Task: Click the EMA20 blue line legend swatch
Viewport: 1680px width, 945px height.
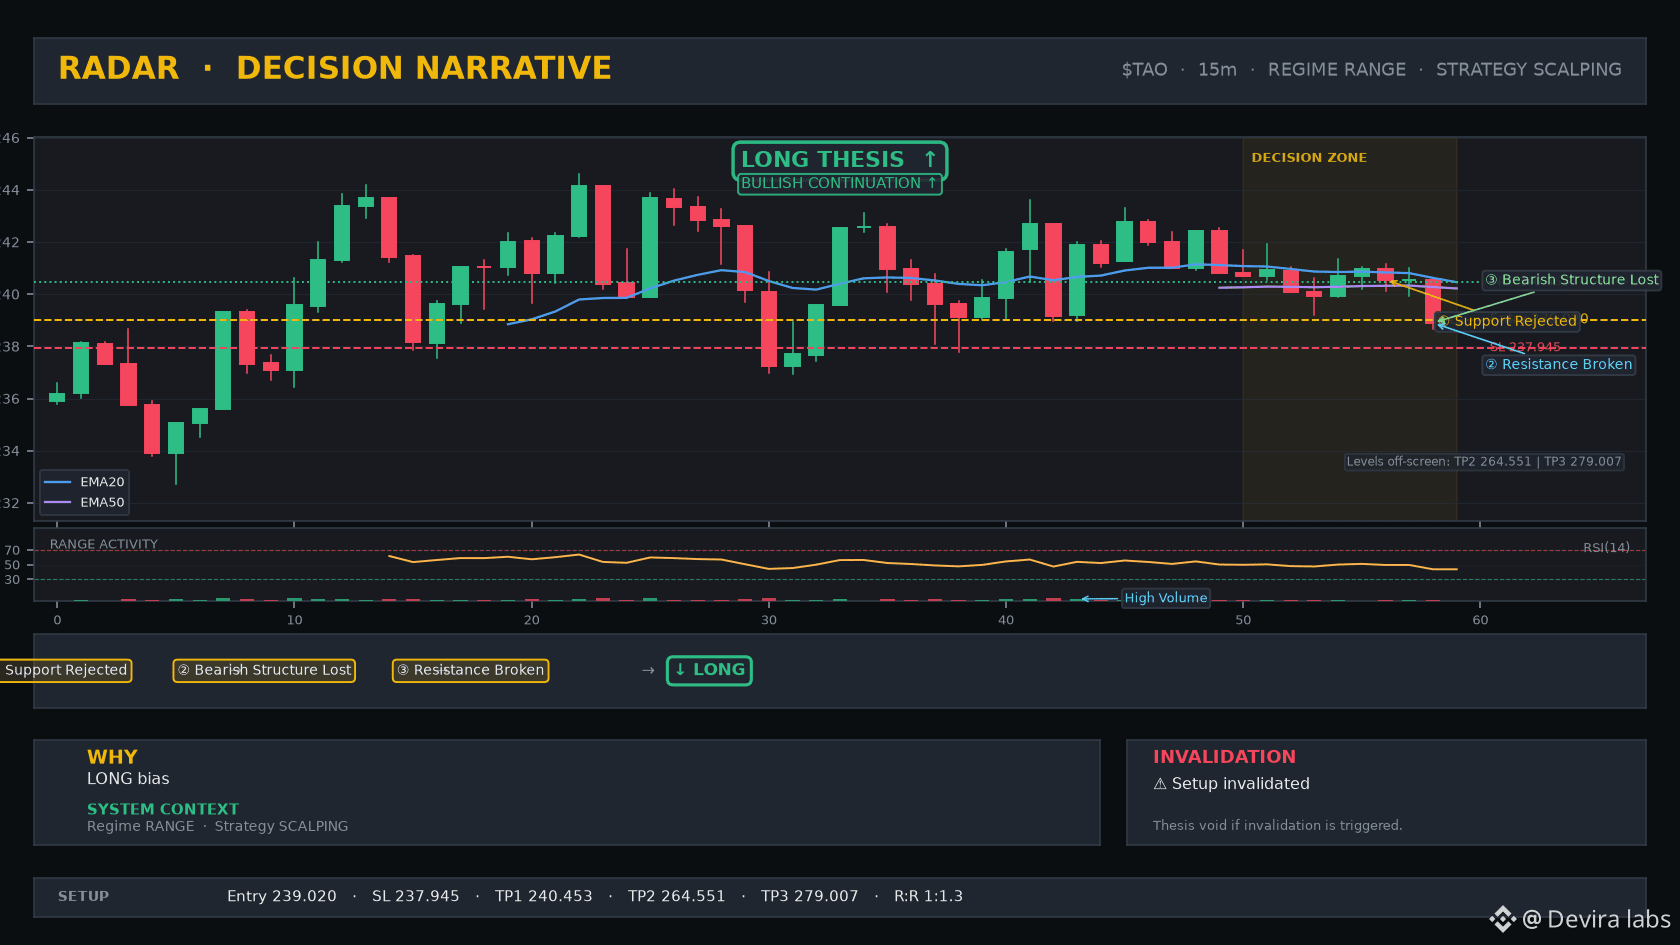Action: point(58,482)
